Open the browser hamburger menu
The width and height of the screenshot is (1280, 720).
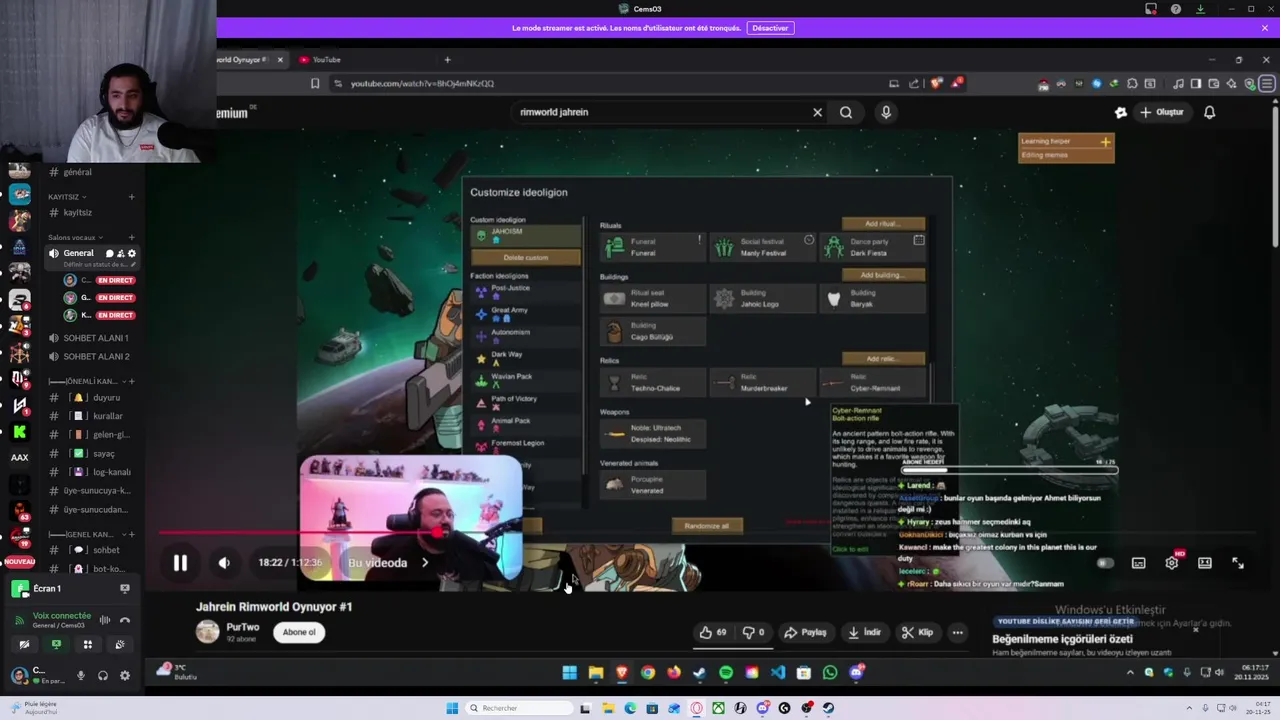pyautogui.click(x=1267, y=84)
